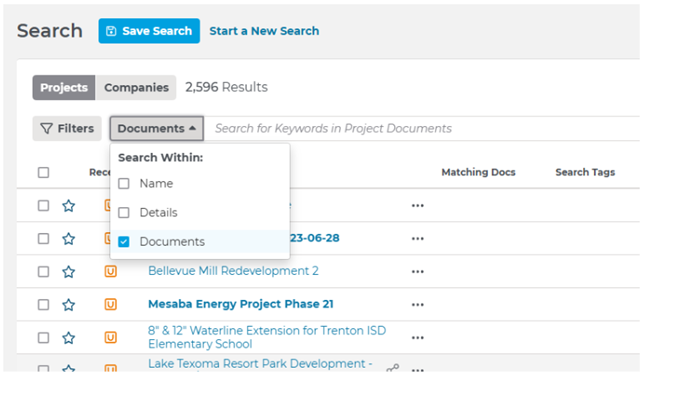Star Bellevue Mill Redevelopment 2

[68, 271]
